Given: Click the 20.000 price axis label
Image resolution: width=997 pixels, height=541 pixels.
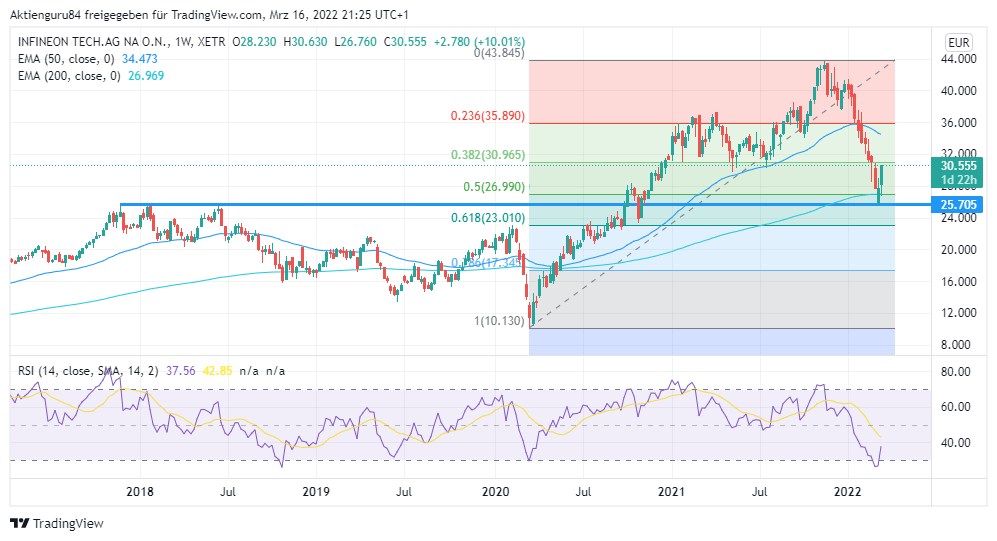Looking at the screenshot, I should (x=958, y=250).
